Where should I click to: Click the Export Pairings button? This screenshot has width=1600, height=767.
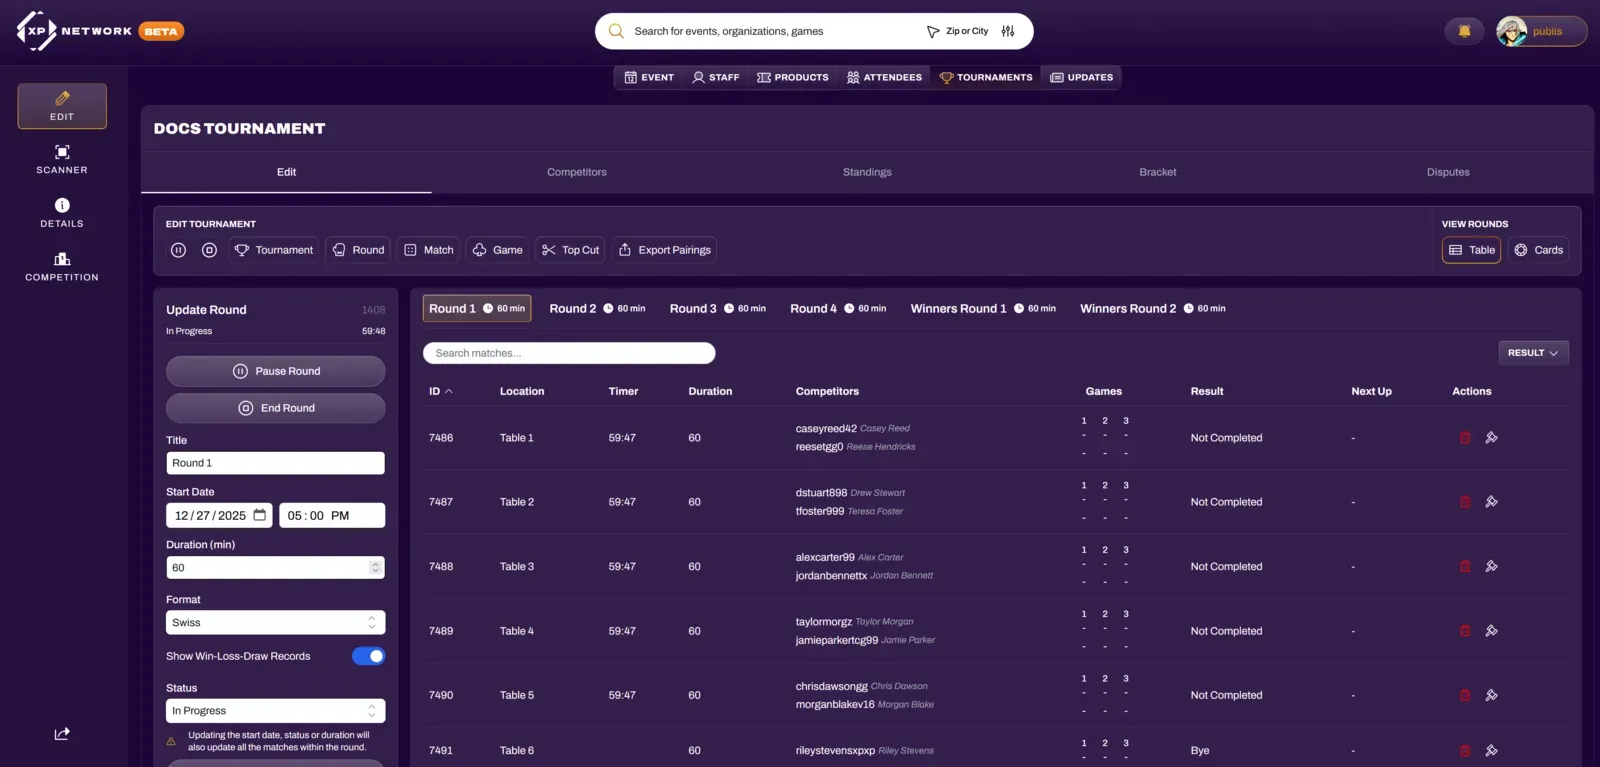pos(664,250)
